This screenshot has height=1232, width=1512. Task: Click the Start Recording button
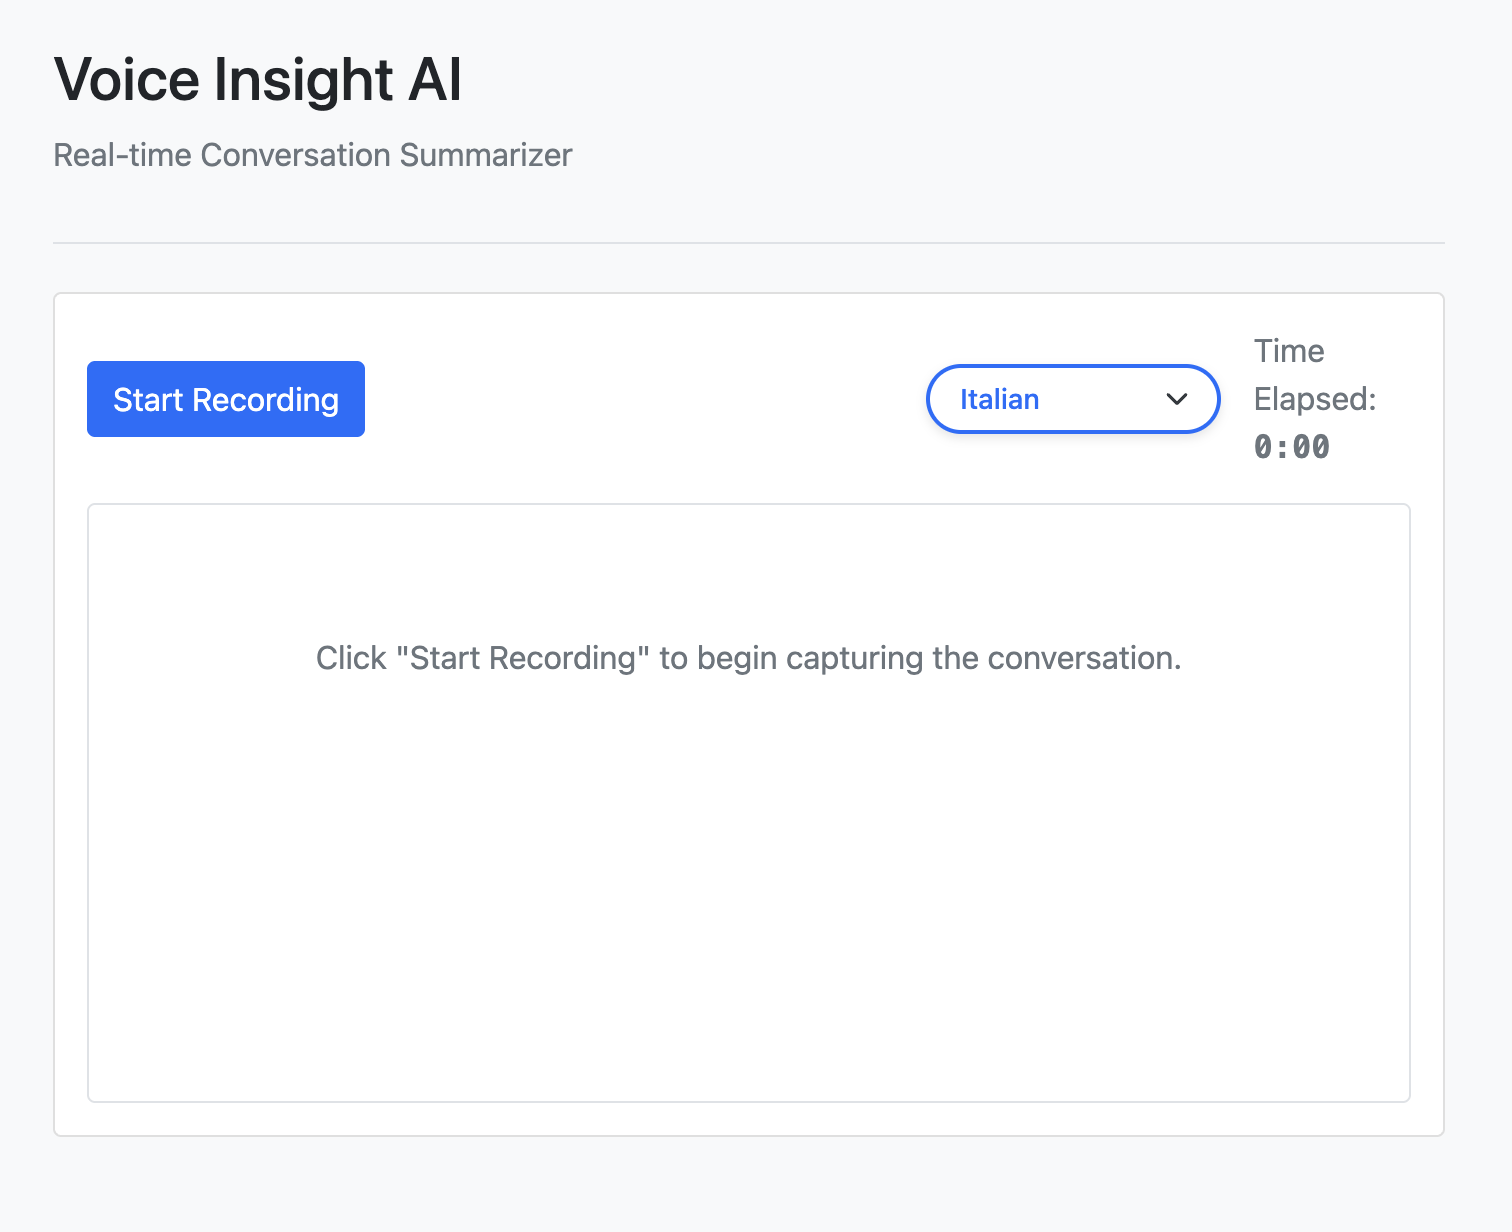[x=226, y=399]
